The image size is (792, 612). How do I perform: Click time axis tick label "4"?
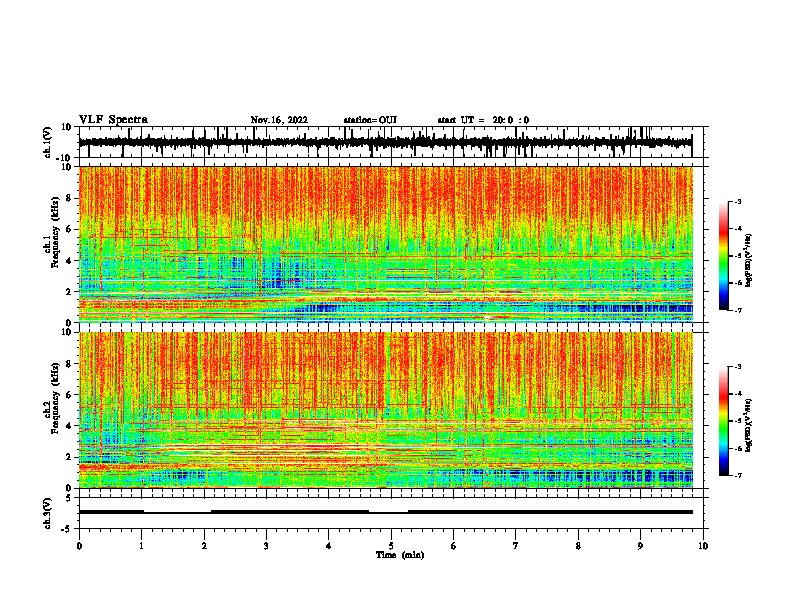coord(329,546)
